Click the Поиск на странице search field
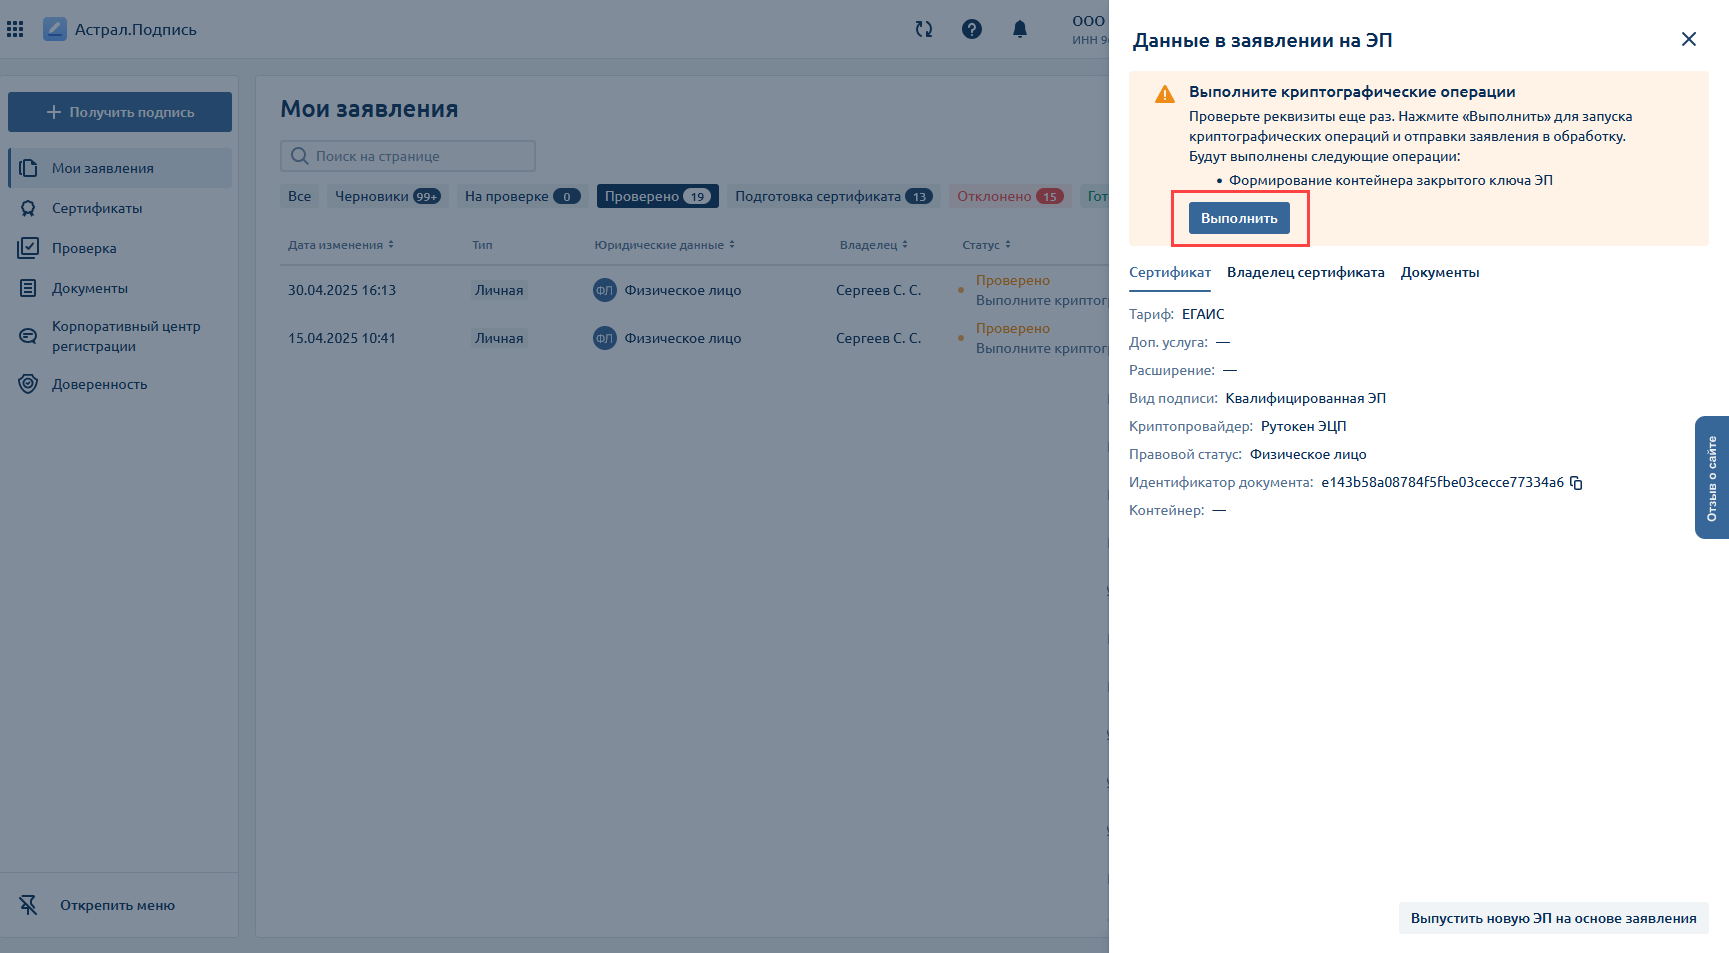1729x953 pixels. coord(408,156)
